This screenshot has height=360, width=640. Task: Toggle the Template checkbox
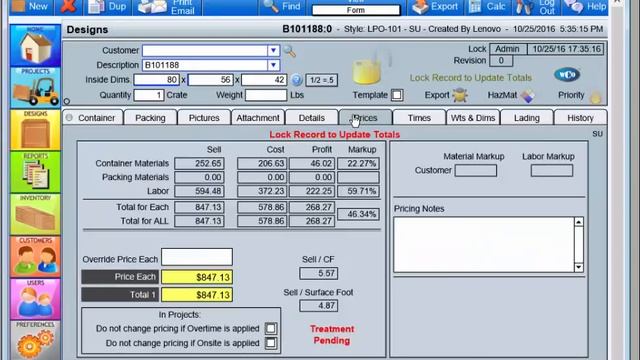click(x=397, y=95)
